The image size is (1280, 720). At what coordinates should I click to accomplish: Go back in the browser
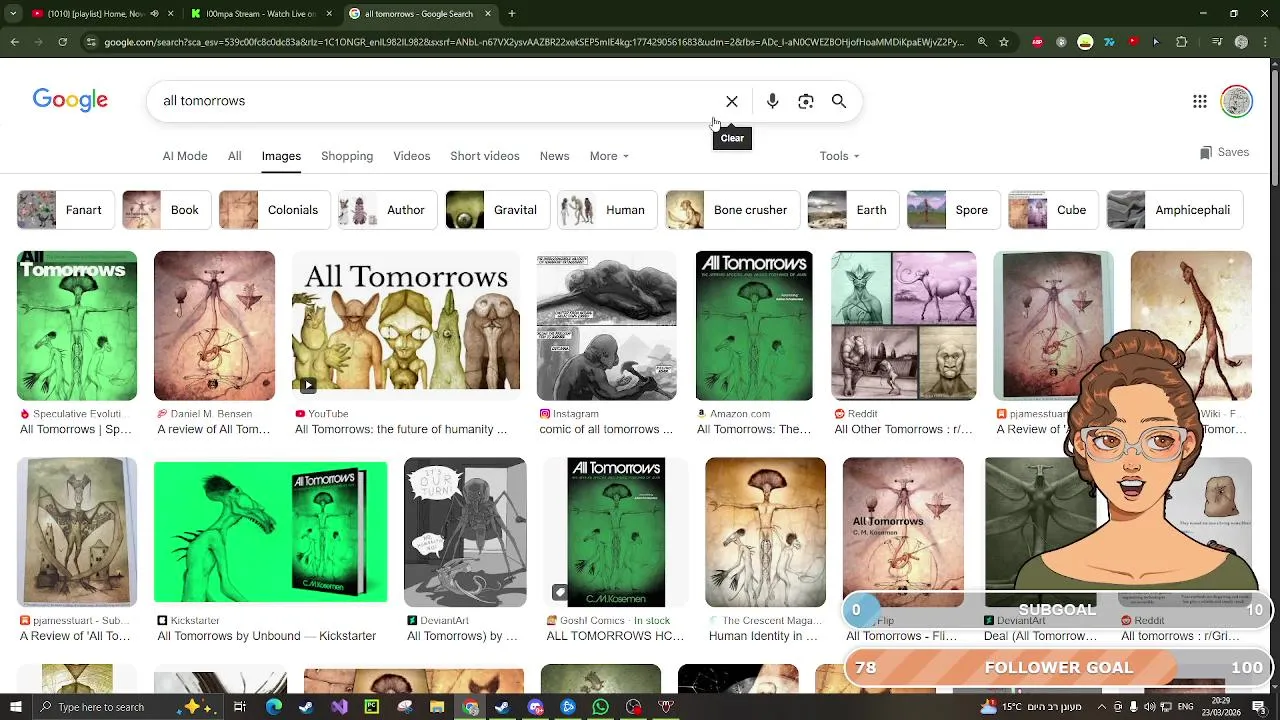tap(14, 42)
